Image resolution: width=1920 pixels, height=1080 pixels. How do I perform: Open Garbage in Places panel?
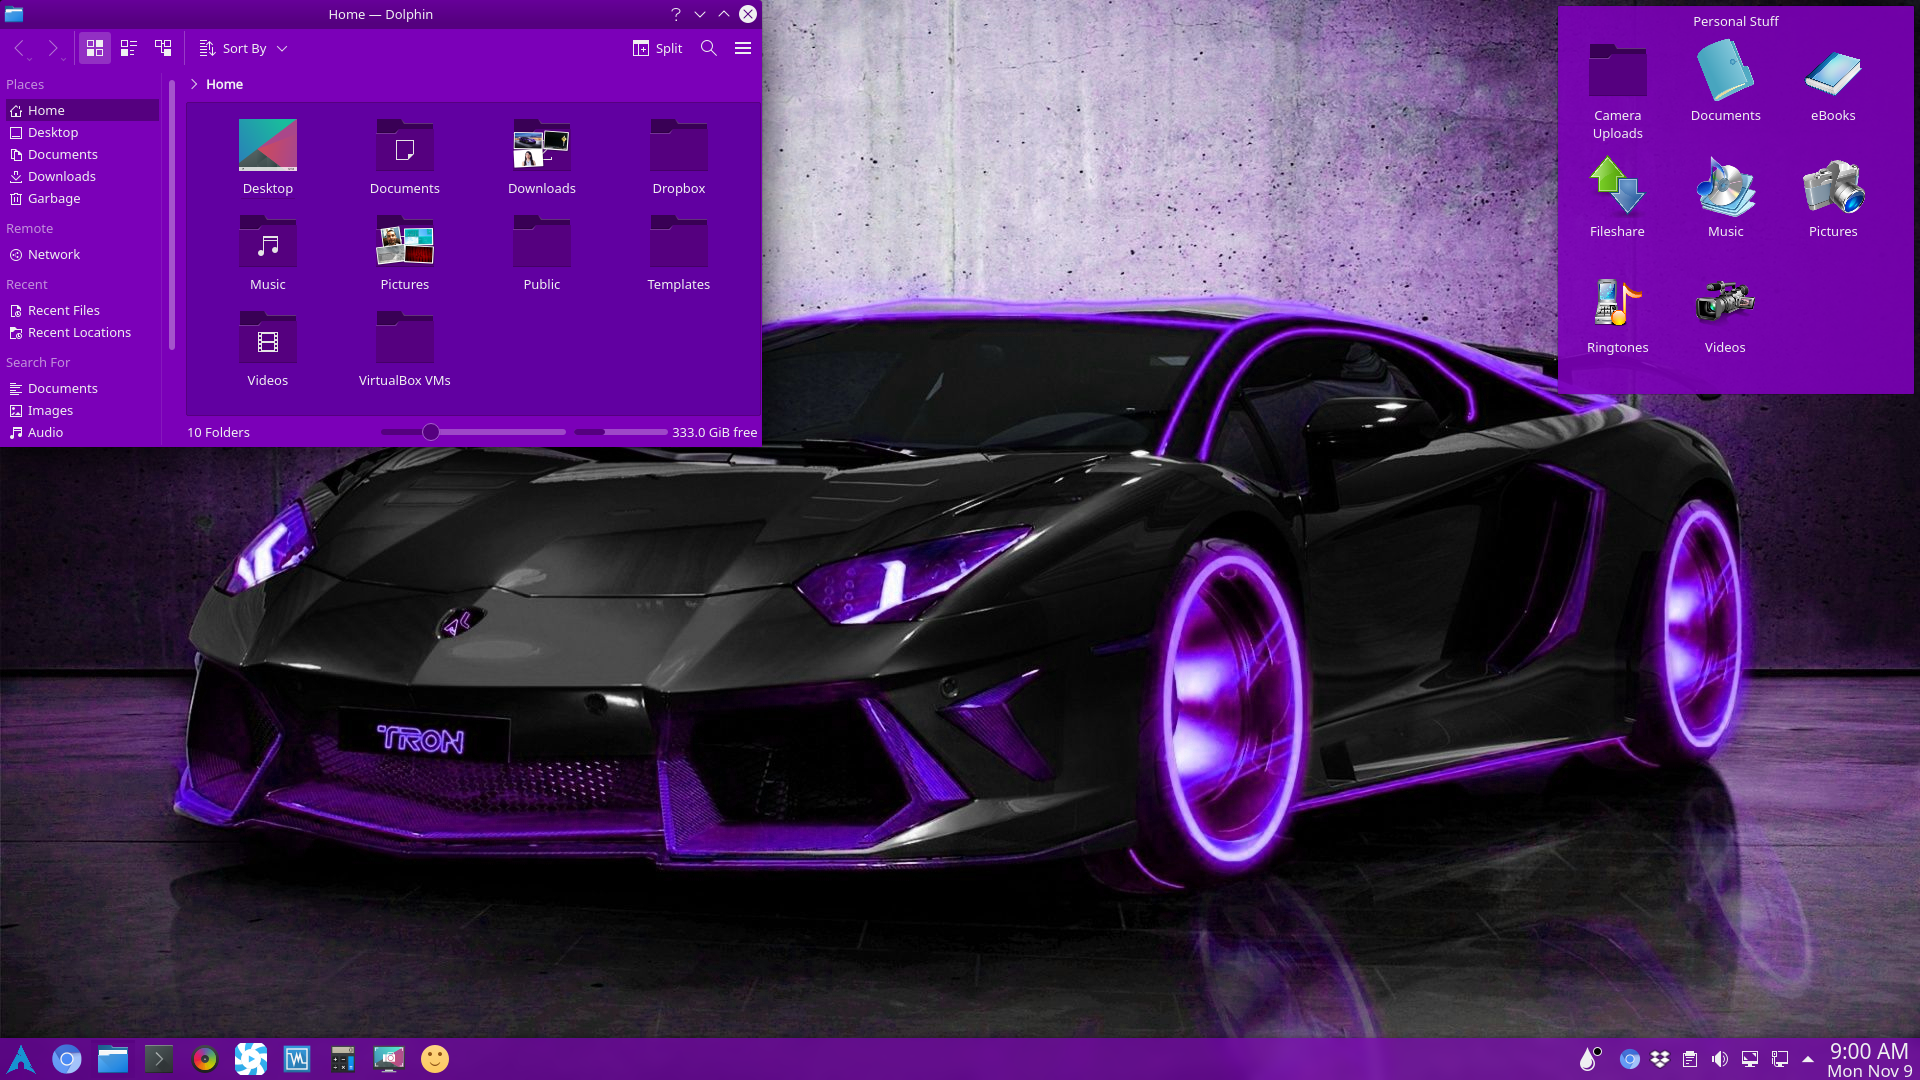click(x=82, y=198)
